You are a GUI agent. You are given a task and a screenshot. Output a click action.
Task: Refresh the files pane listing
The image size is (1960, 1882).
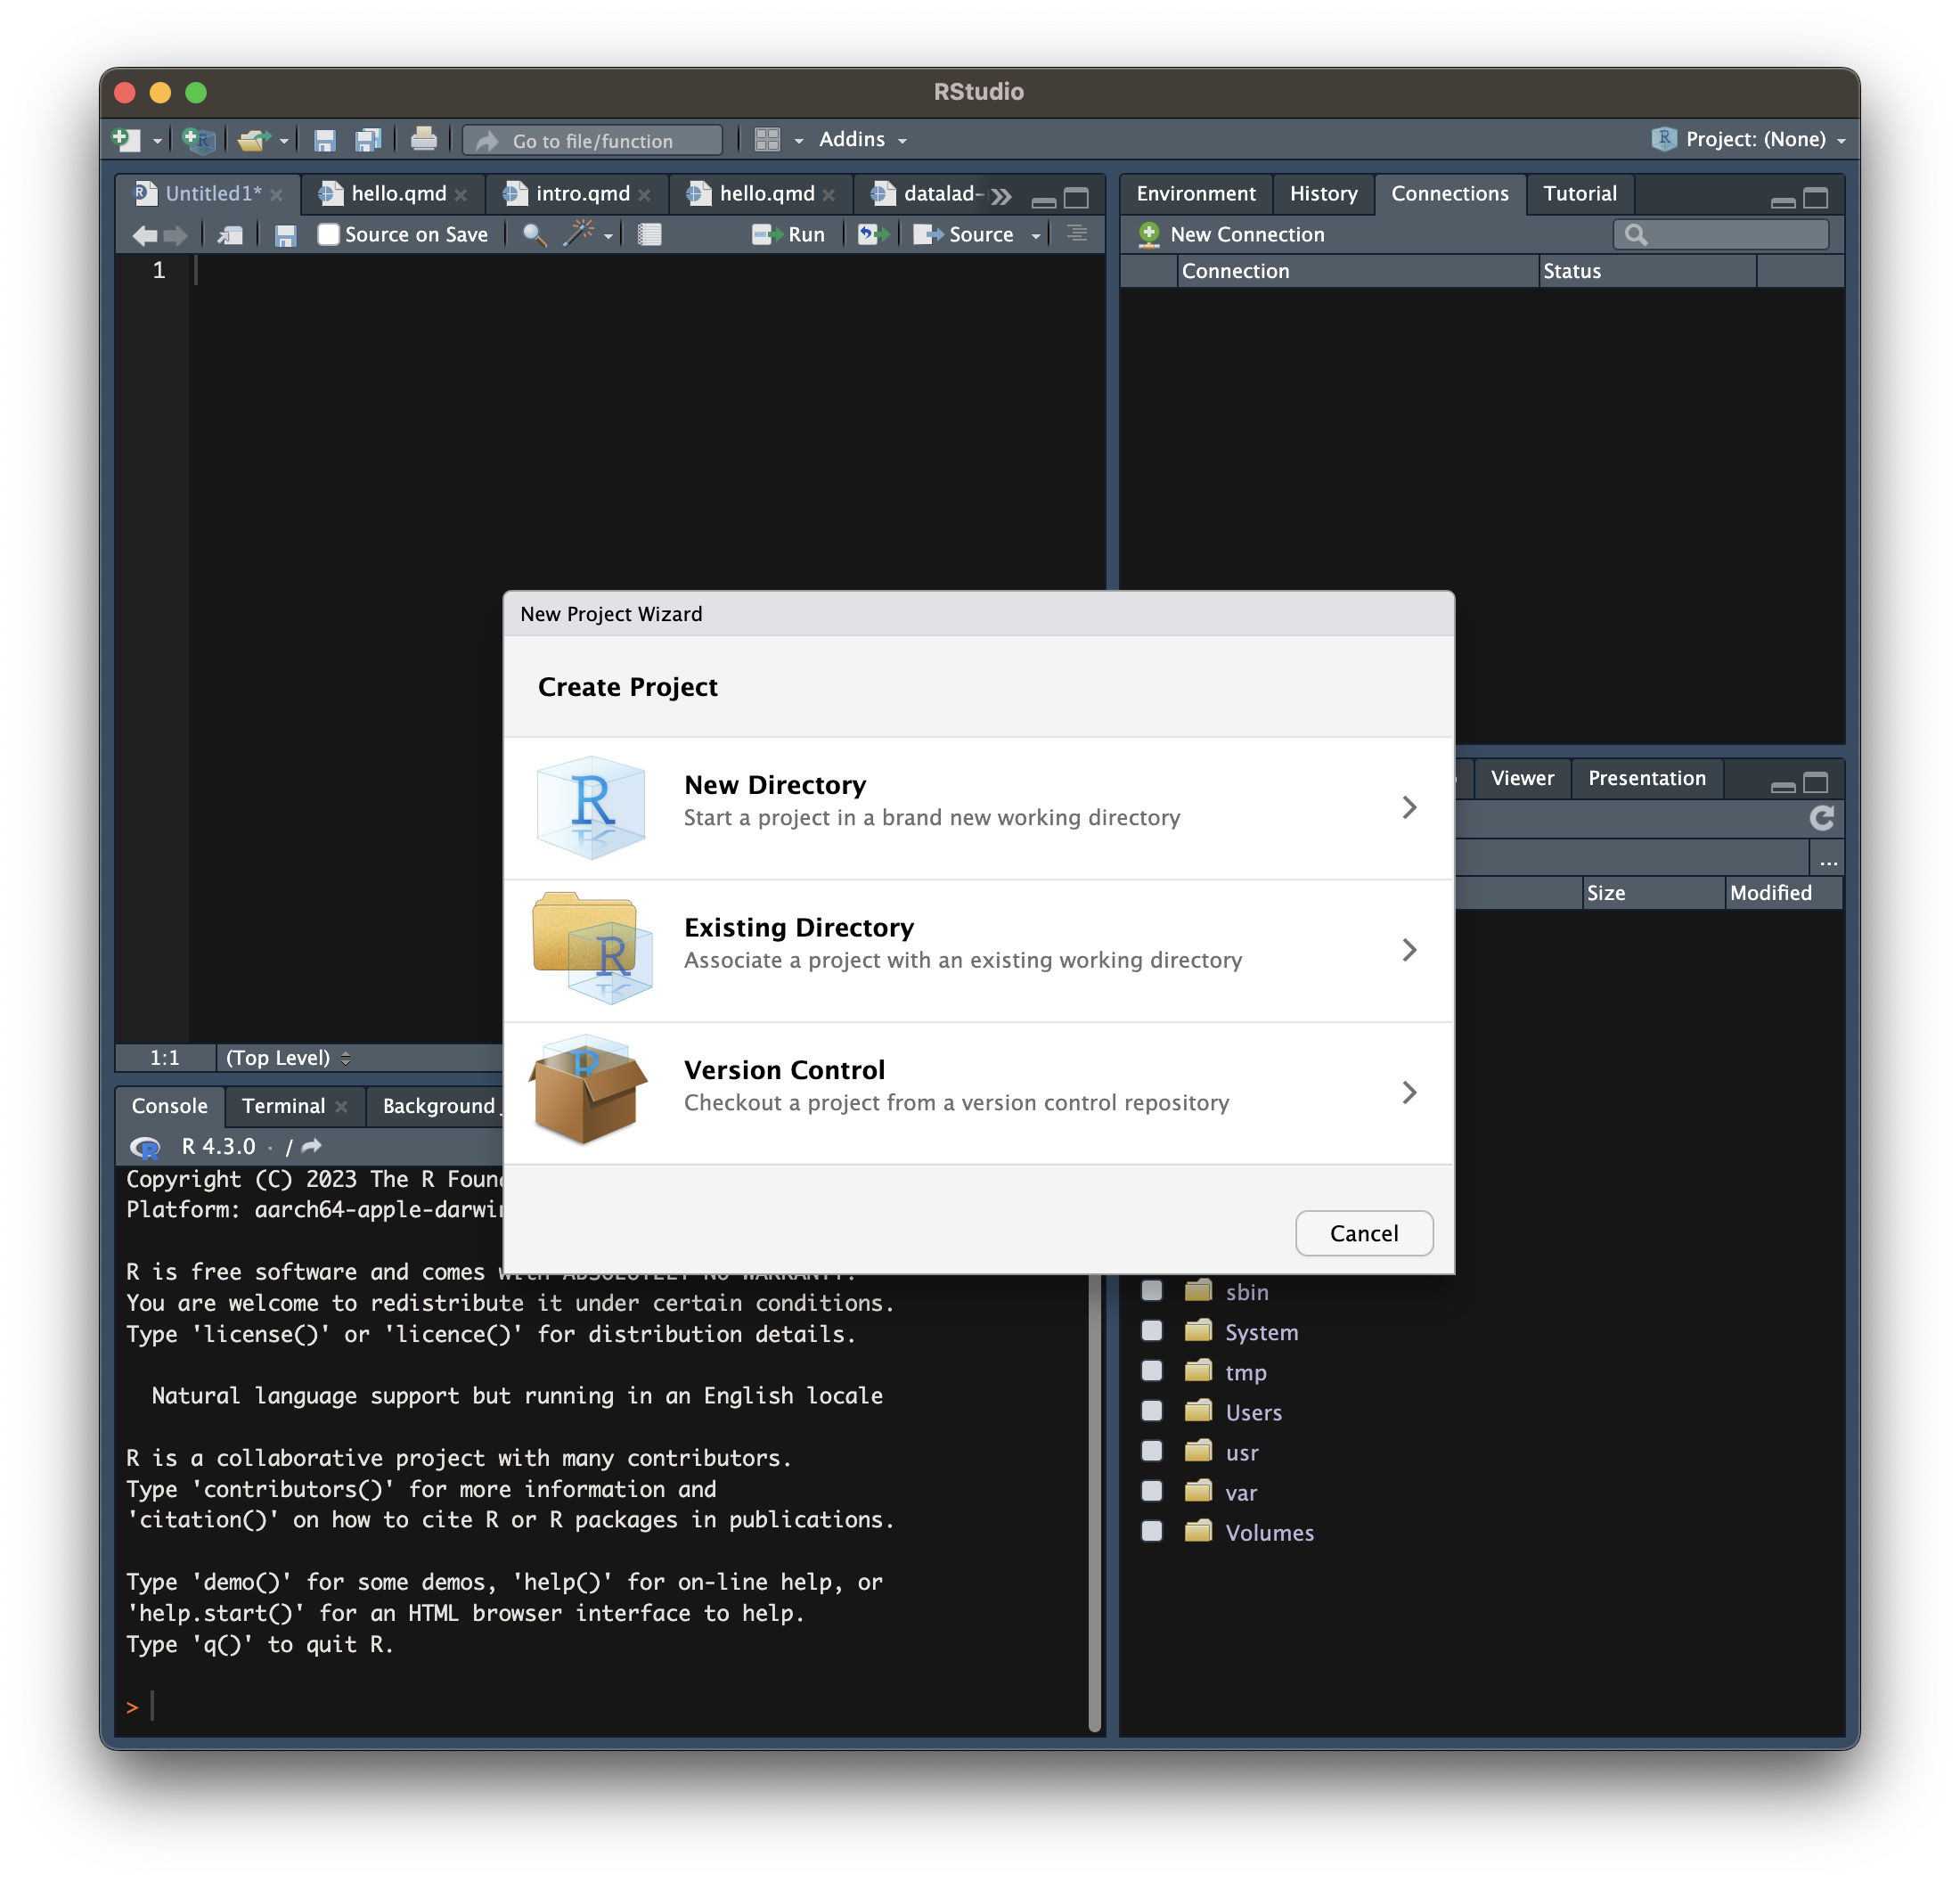coord(1821,818)
